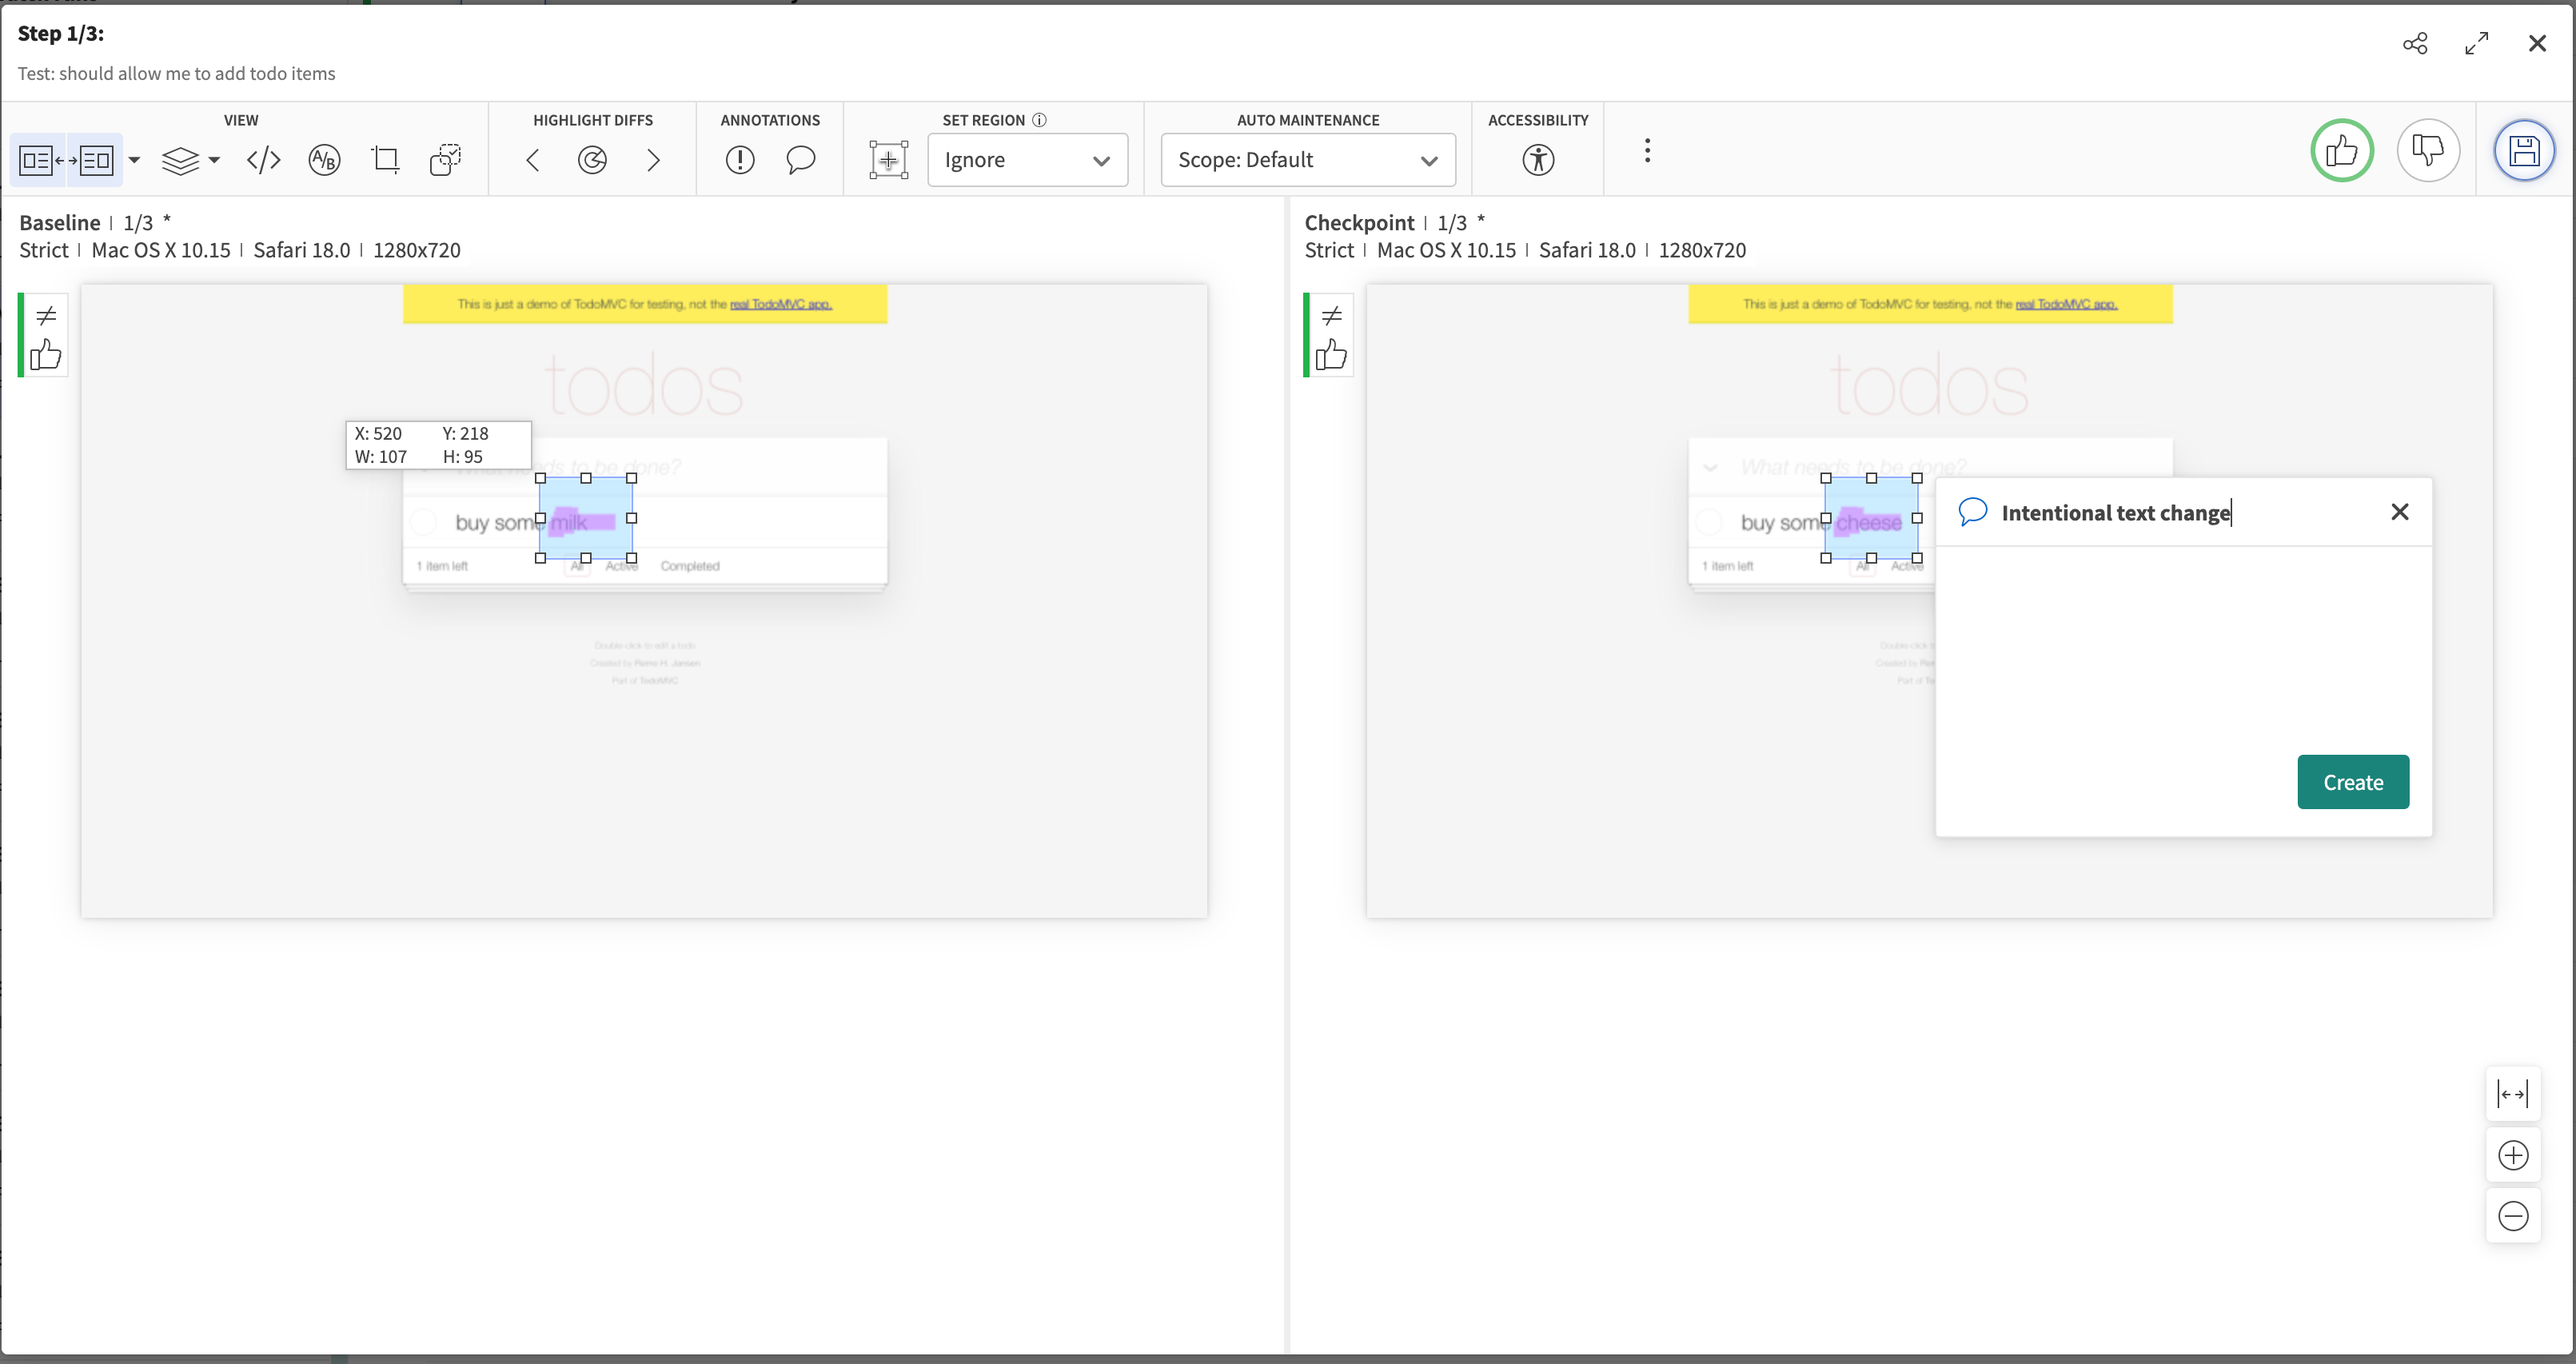The image size is (2576, 1364).
Task: Select the crop region icon
Action: [385, 160]
